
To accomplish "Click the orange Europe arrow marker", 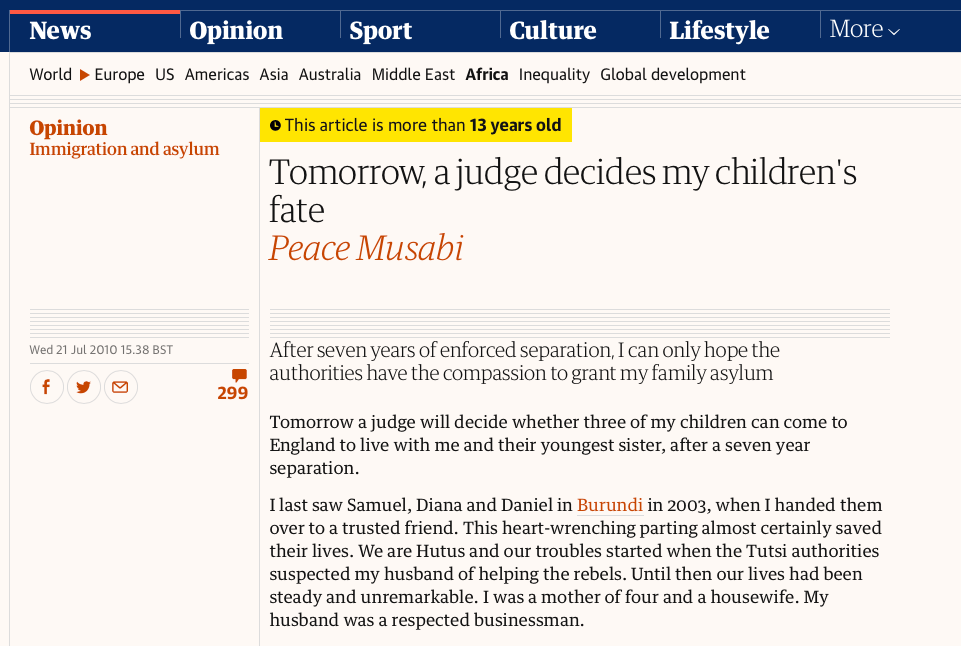I will [x=85, y=75].
